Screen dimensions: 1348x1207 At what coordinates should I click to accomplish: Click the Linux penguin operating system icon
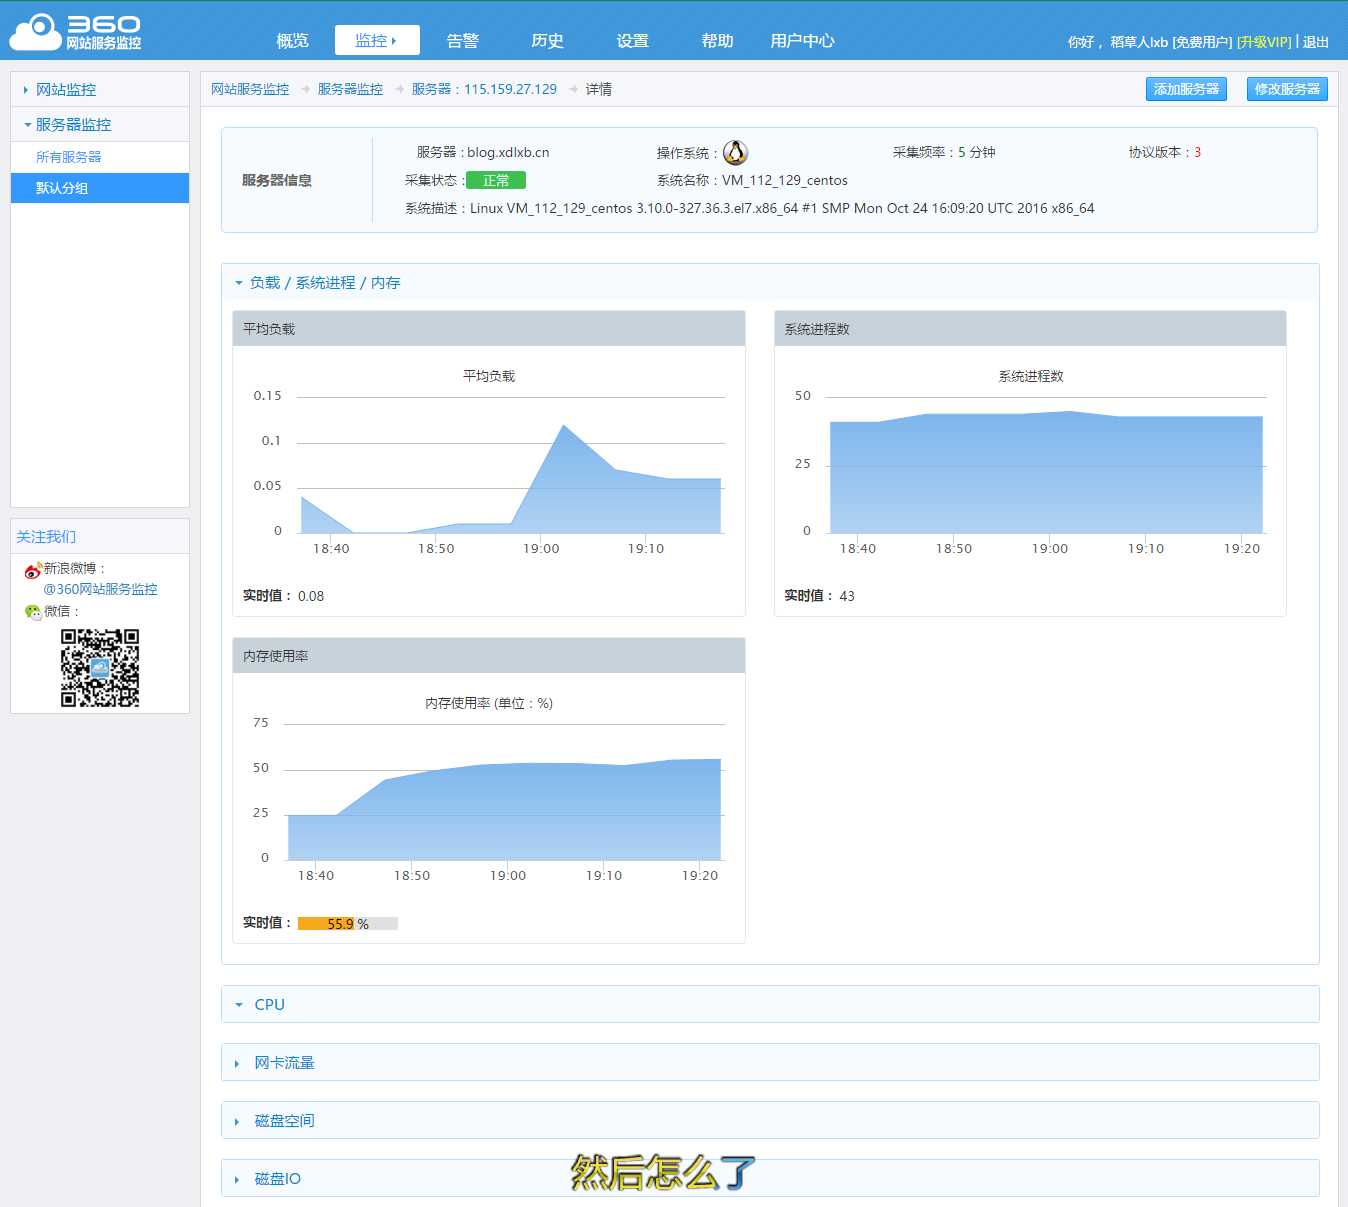[735, 152]
